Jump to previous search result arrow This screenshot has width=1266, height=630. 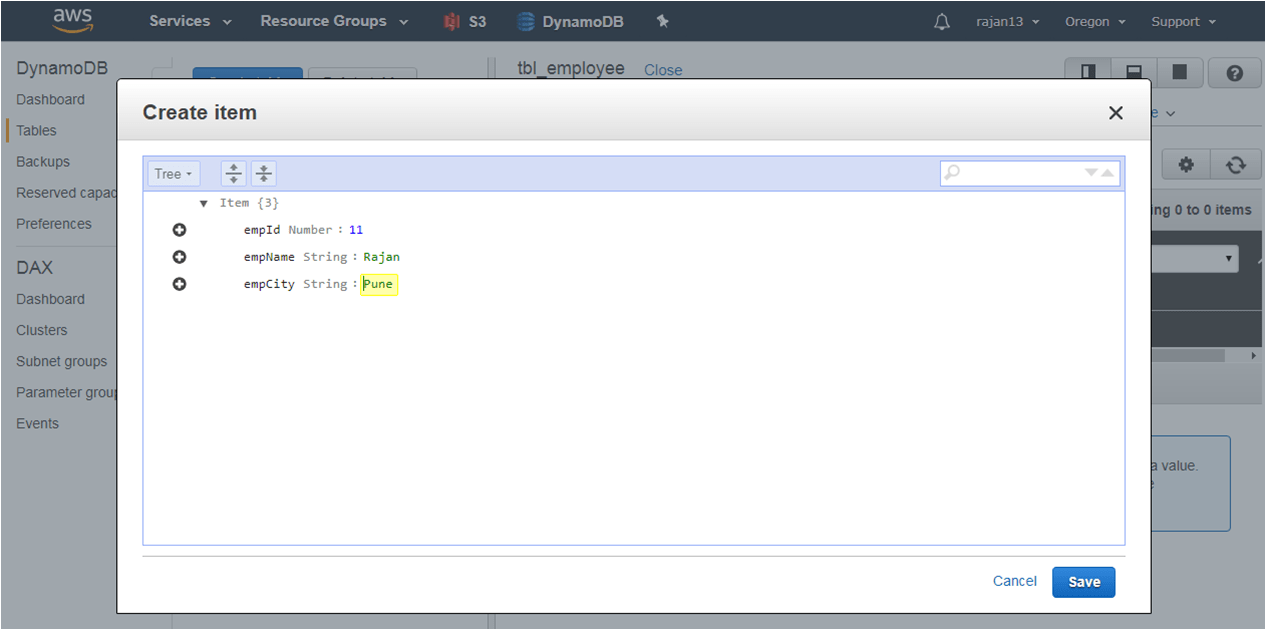click(1107, 173)
